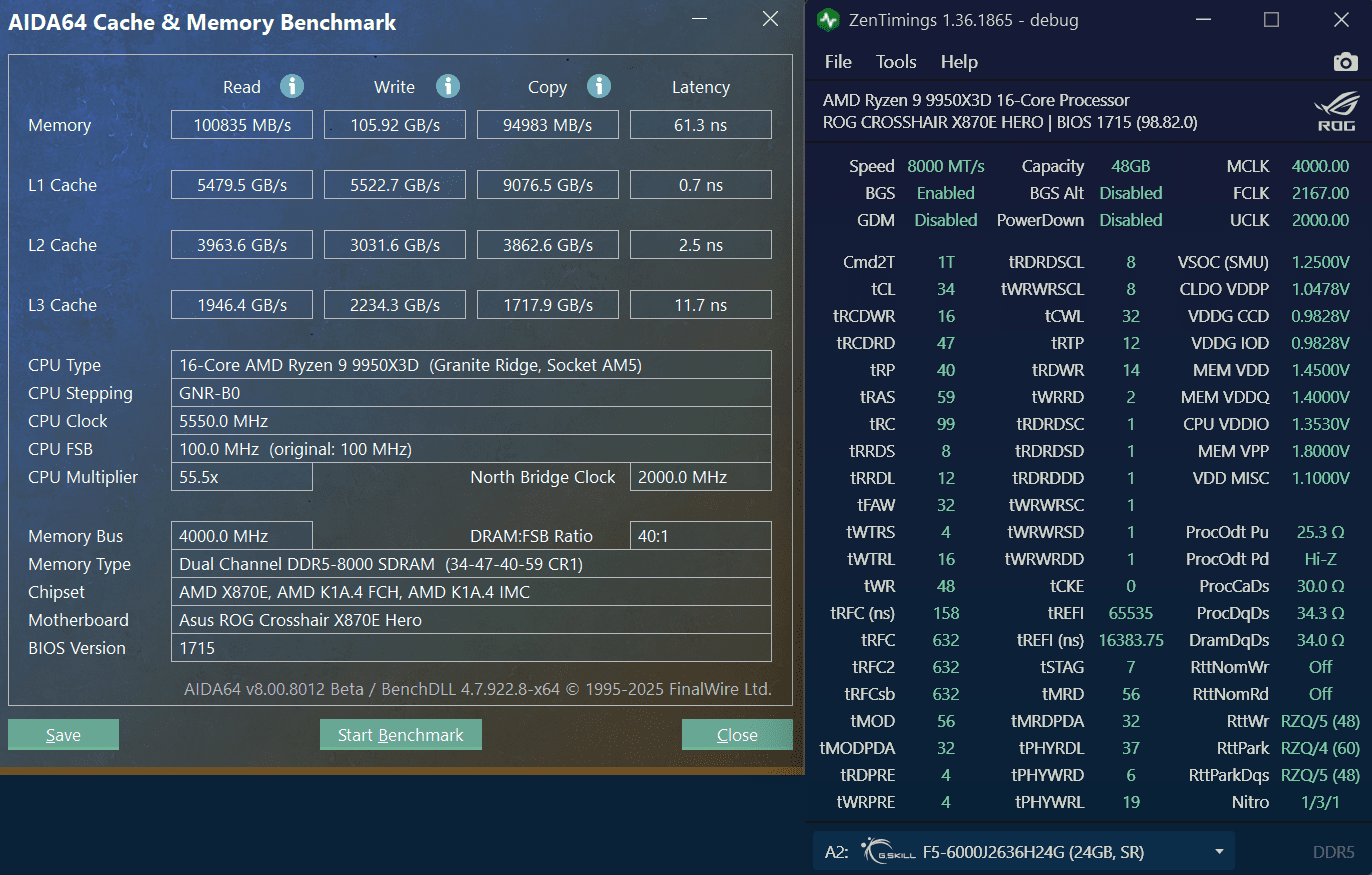Click DRAM:FSB Ratio value 40:1

click(x=700, y=536)
